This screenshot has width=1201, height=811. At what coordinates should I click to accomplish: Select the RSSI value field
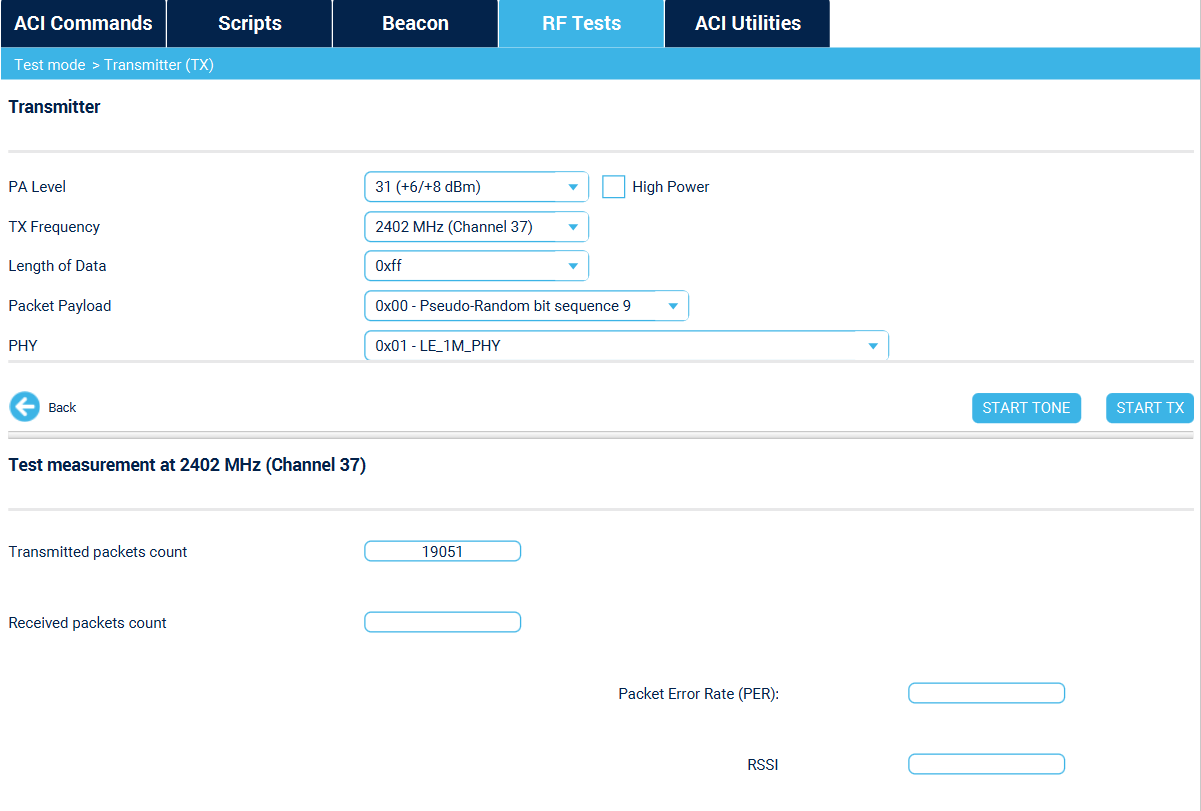(x=986, y=763)
